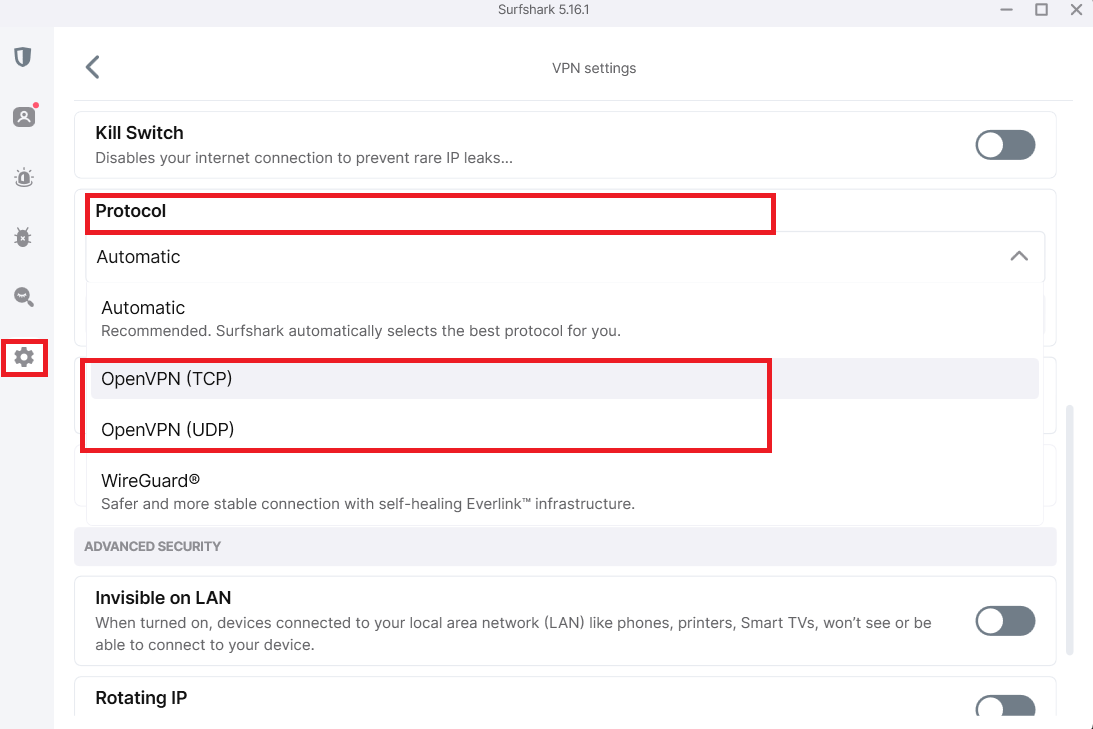Click the Advanced Security section header

565,546
